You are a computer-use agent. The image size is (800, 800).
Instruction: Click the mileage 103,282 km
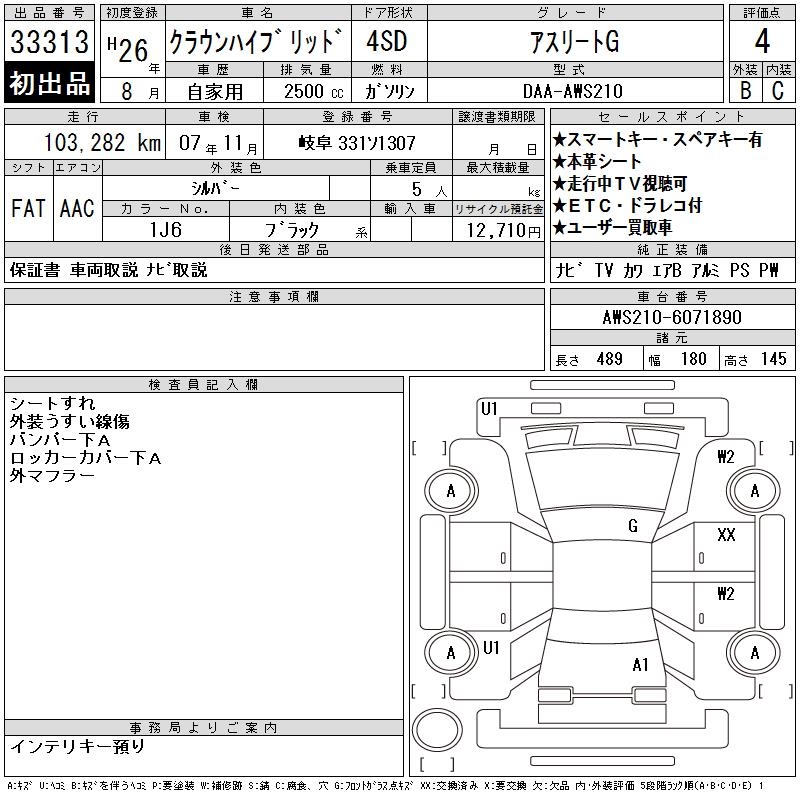102,142
